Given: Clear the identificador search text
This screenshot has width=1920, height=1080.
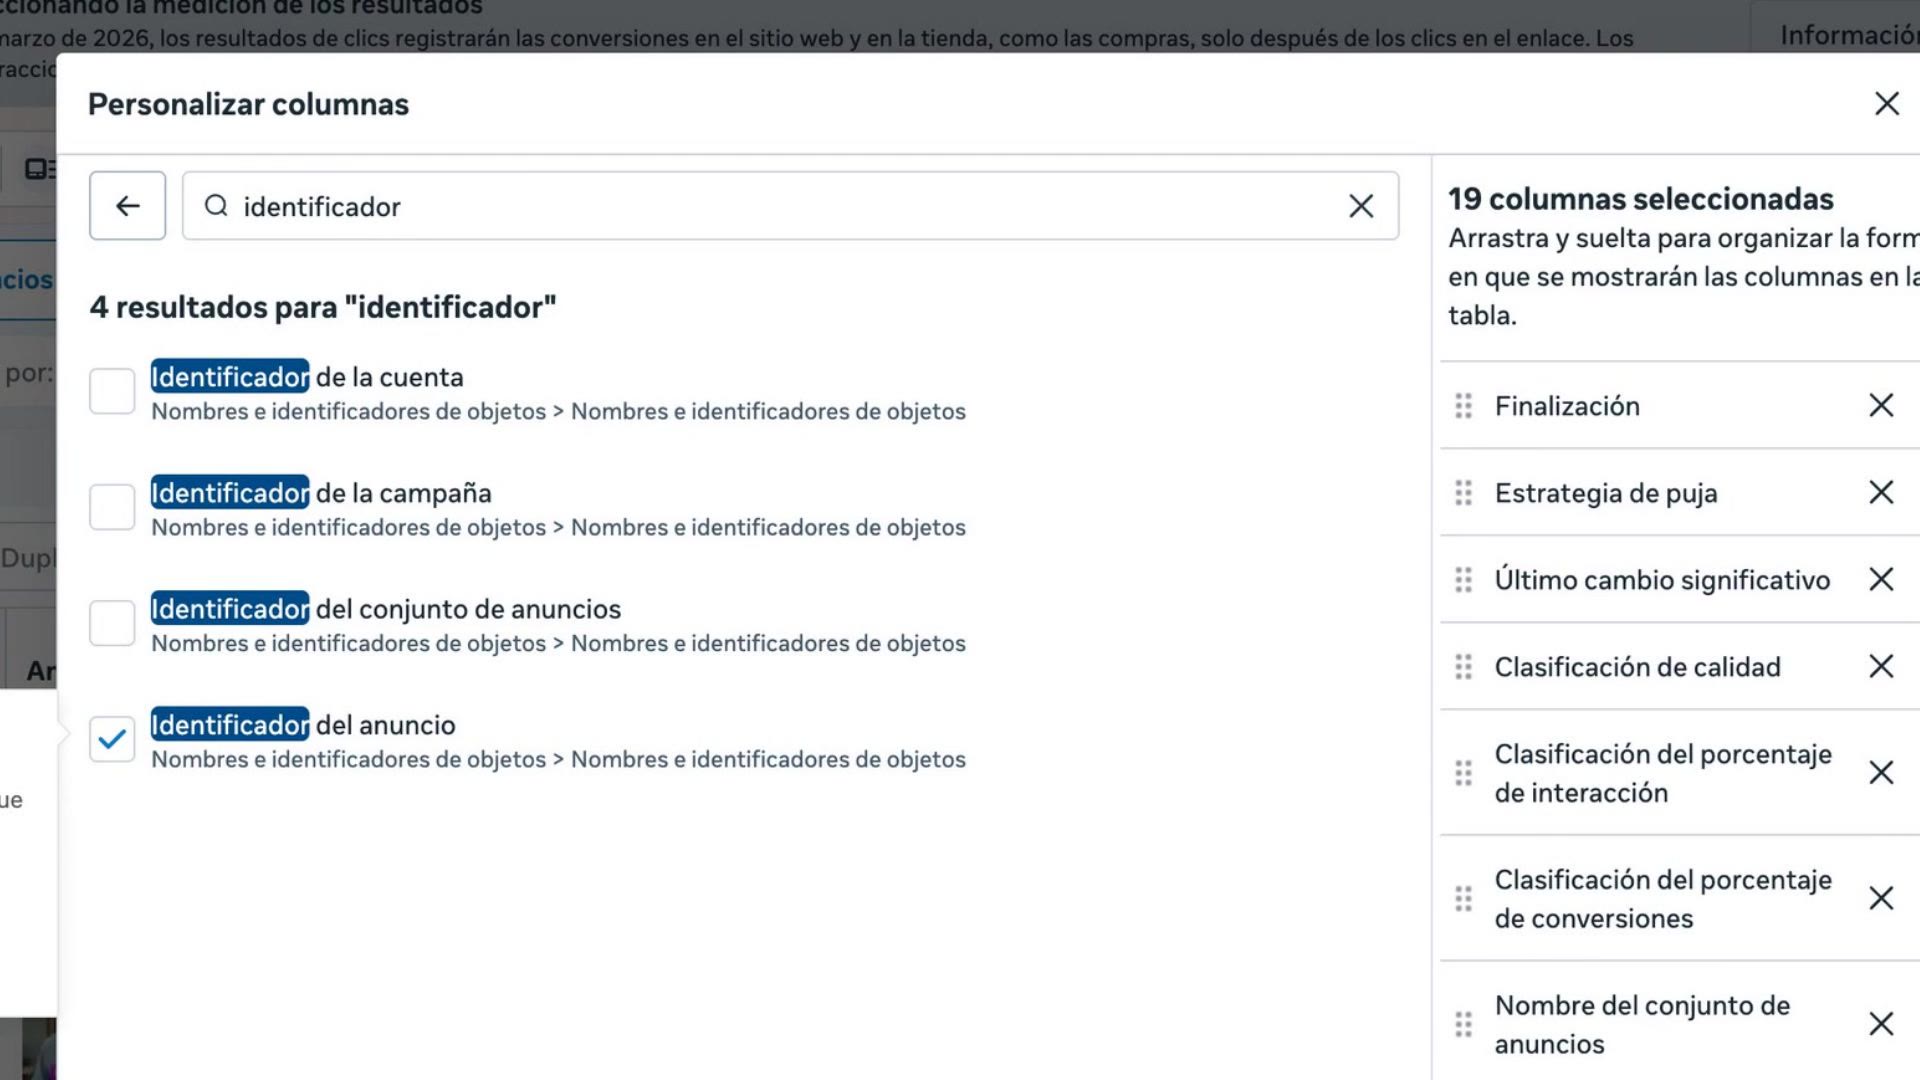Looking at the screenshot, I should [1361, 206].
